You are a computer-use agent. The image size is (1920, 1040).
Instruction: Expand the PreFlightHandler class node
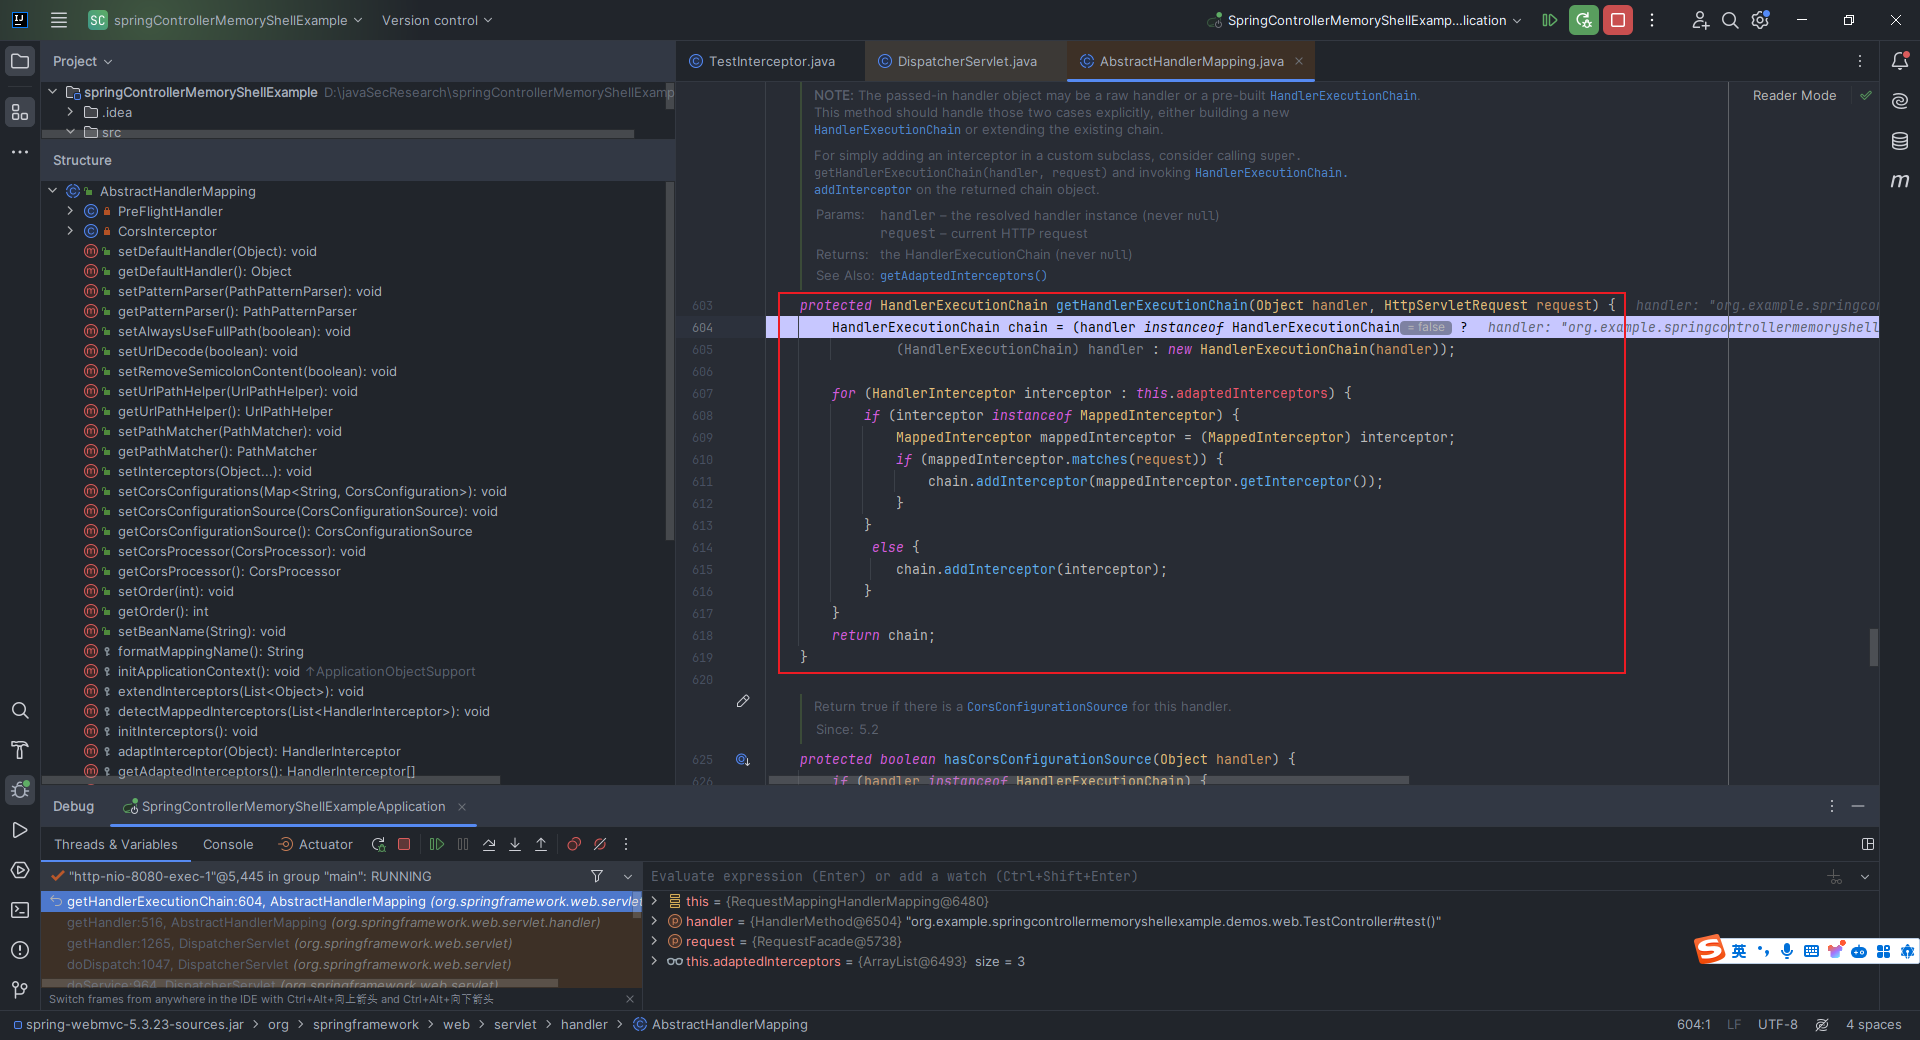pyautogui.click(x=70, y=212)
